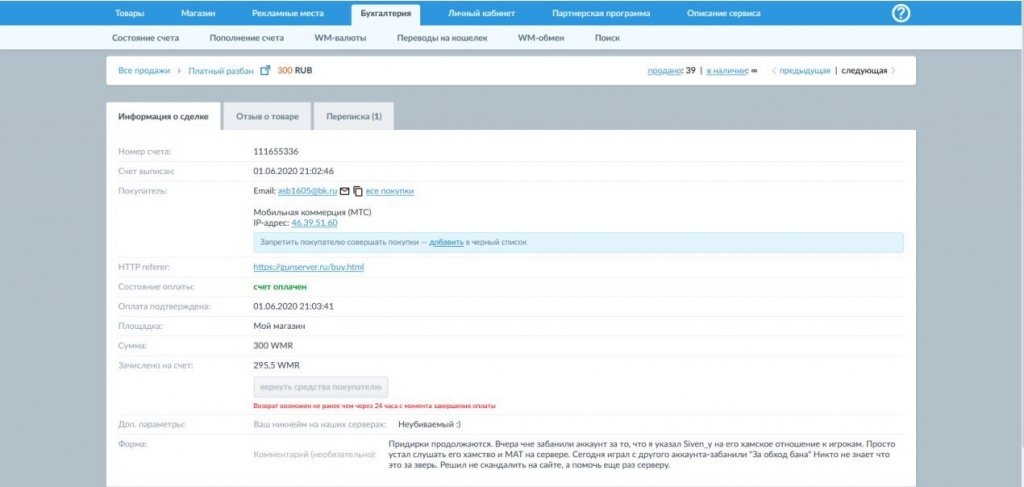Open the 'Бухгалтерия' top menu tab
Screen dimensions: 1024x487
(x=386, y=14)
